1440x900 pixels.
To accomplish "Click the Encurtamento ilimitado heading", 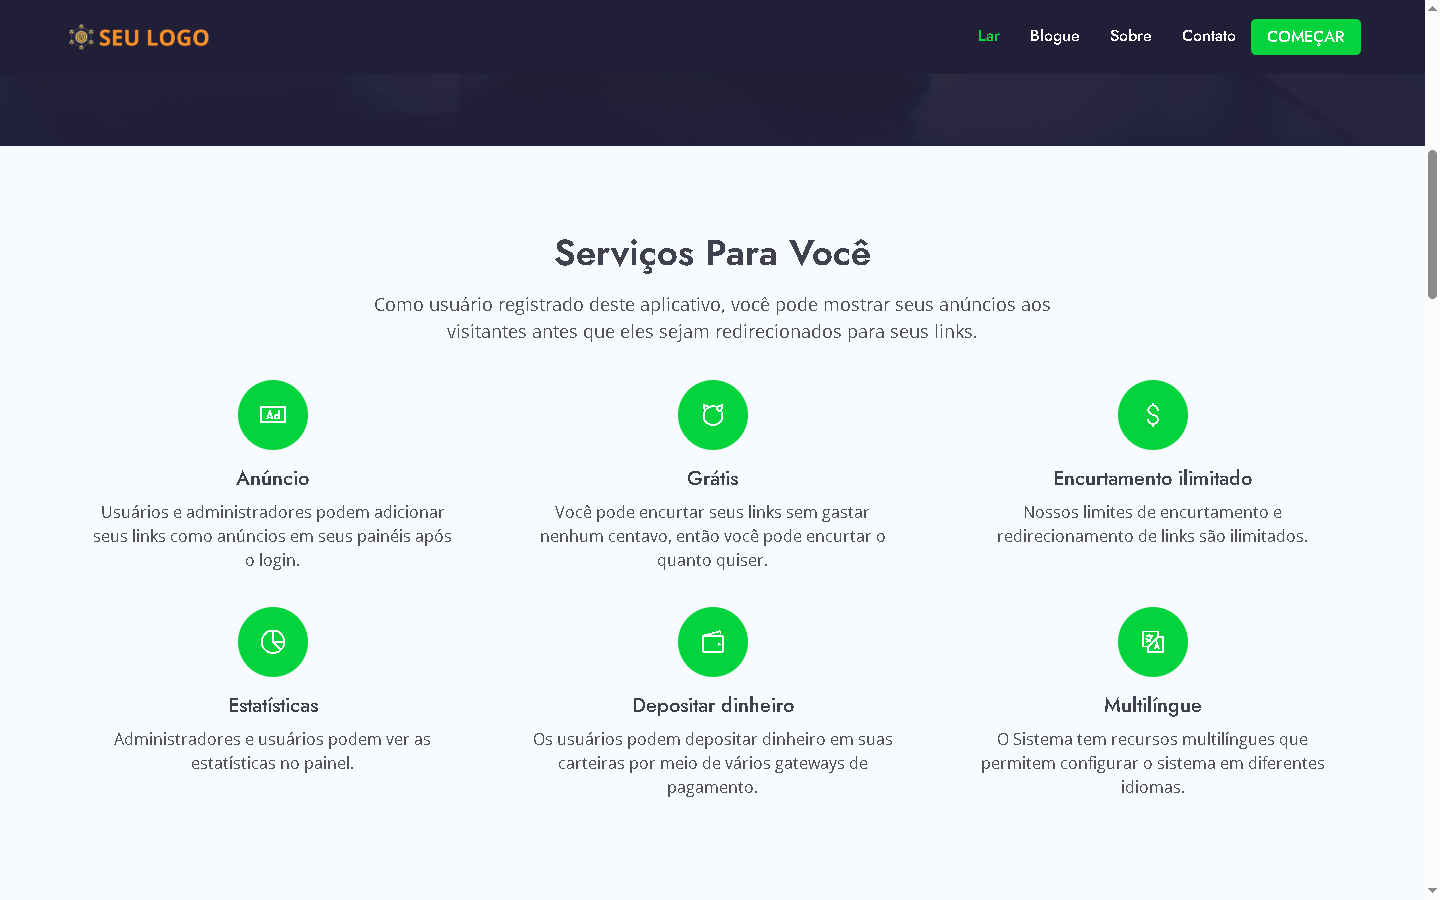I will 1152,479.
